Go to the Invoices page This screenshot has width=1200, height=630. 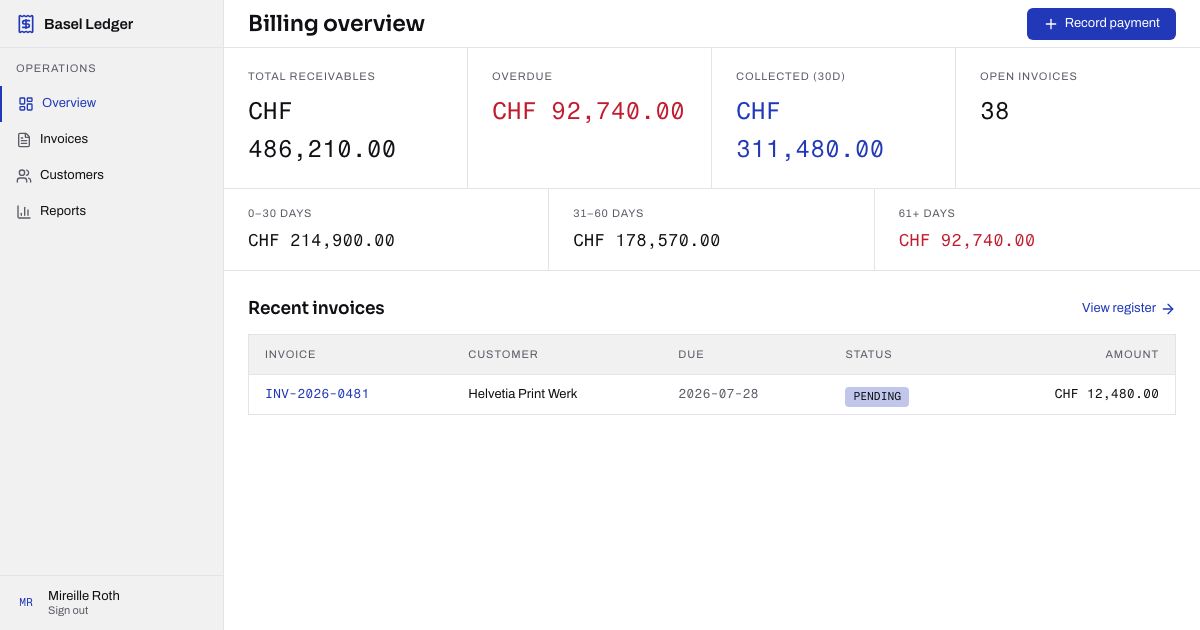112,139
